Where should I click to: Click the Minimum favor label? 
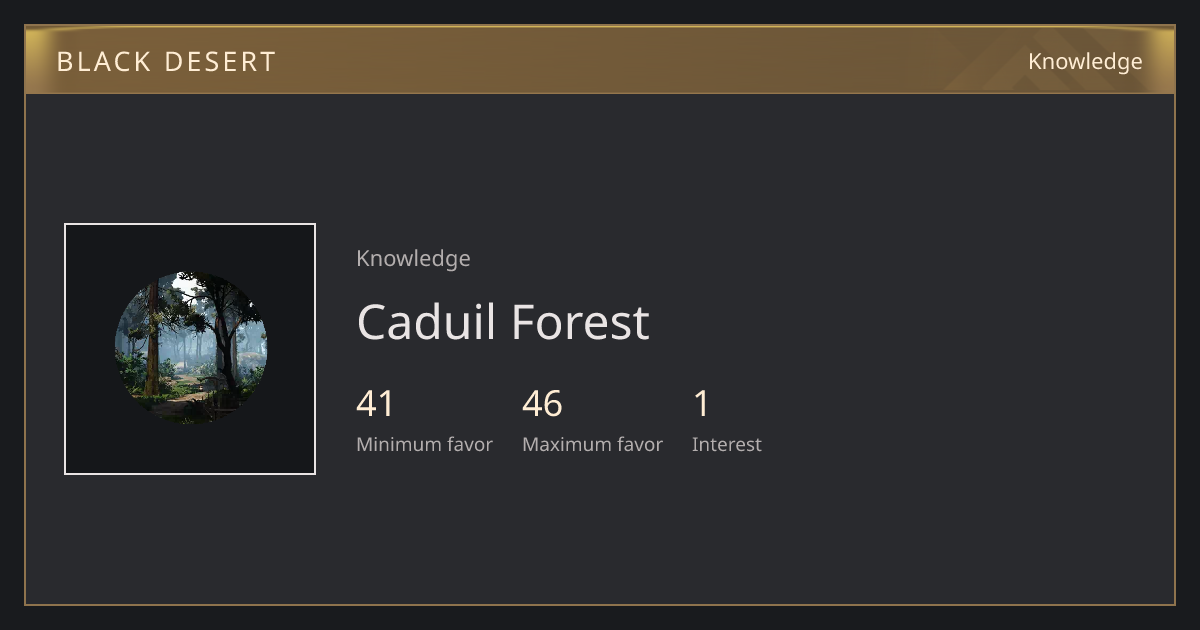(424, 444)
